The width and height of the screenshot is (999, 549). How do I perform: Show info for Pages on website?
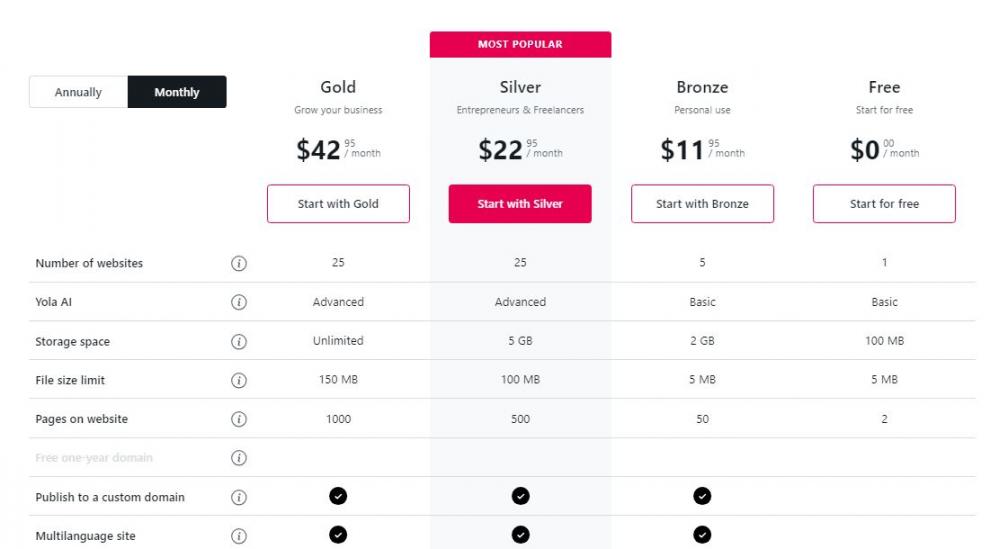click(x=239, y=419)
